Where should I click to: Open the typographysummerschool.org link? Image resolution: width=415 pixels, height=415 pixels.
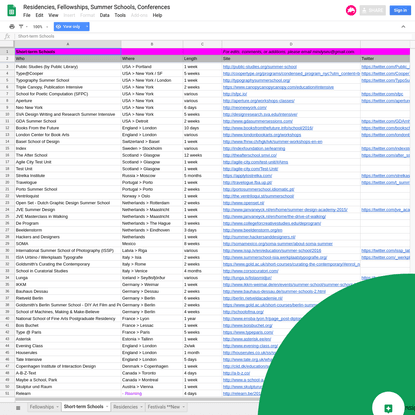[x=256, y=80]
